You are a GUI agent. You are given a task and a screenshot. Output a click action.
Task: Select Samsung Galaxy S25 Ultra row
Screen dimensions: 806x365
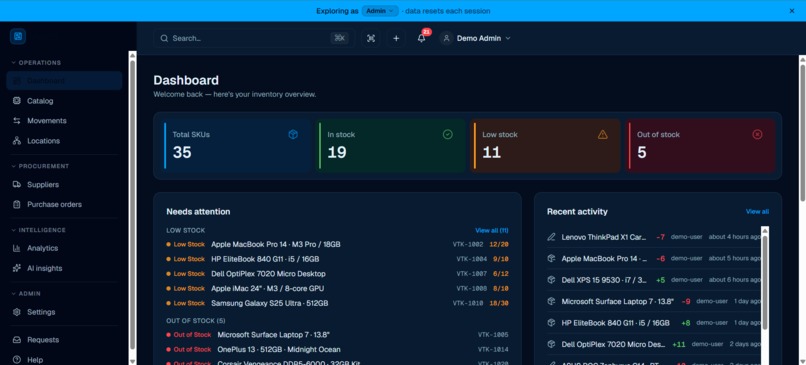click(x=337, y=303)
